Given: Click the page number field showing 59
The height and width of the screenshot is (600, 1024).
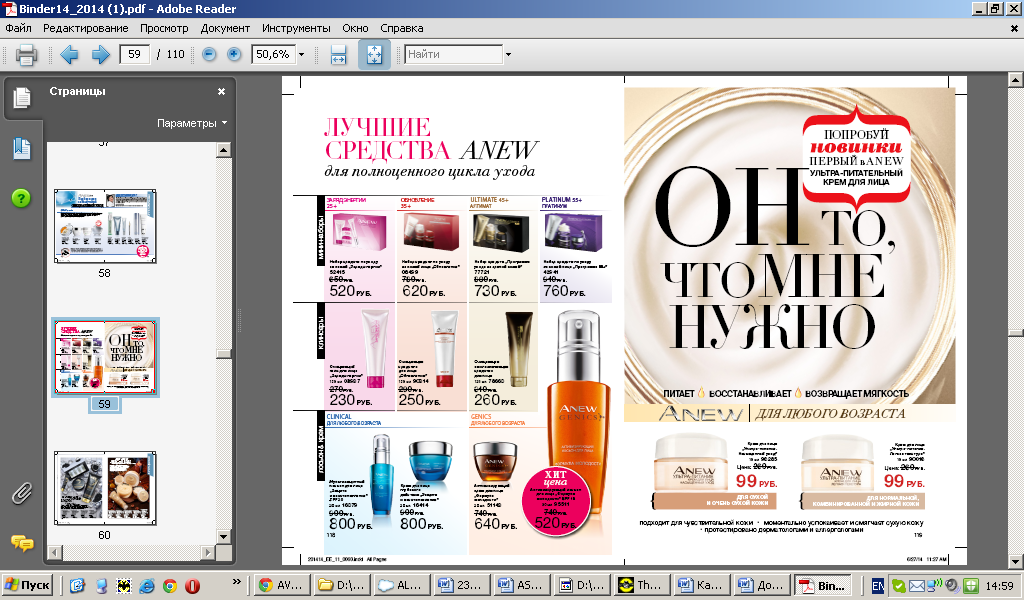Looking at the screenshot, I should 135,54.
